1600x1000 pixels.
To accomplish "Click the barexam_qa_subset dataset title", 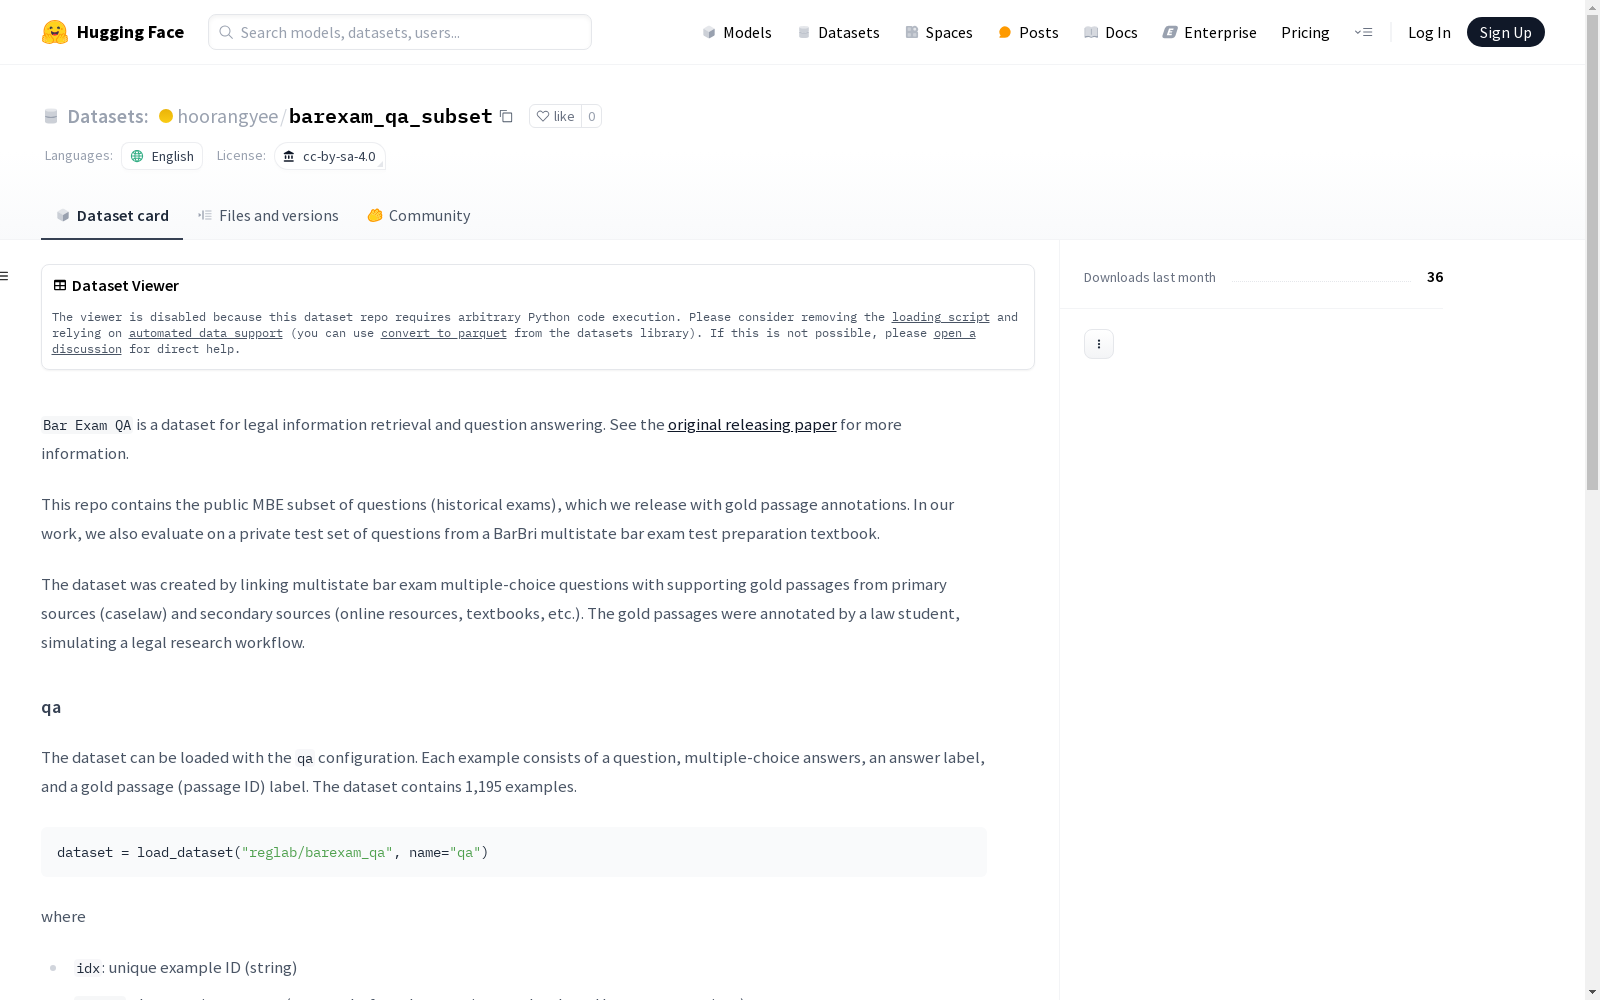I will pyautogui.click(x=391, y=116).
